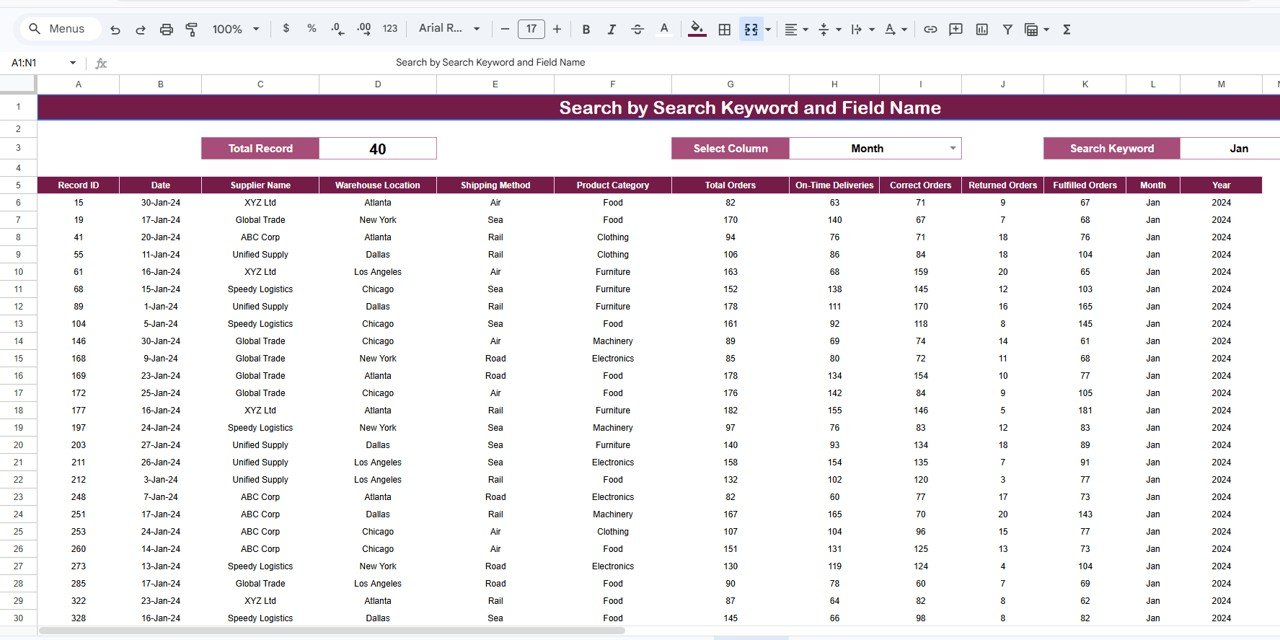The image size is (1280, 640).
Task: Create a filter
Action: point(1007,29)
